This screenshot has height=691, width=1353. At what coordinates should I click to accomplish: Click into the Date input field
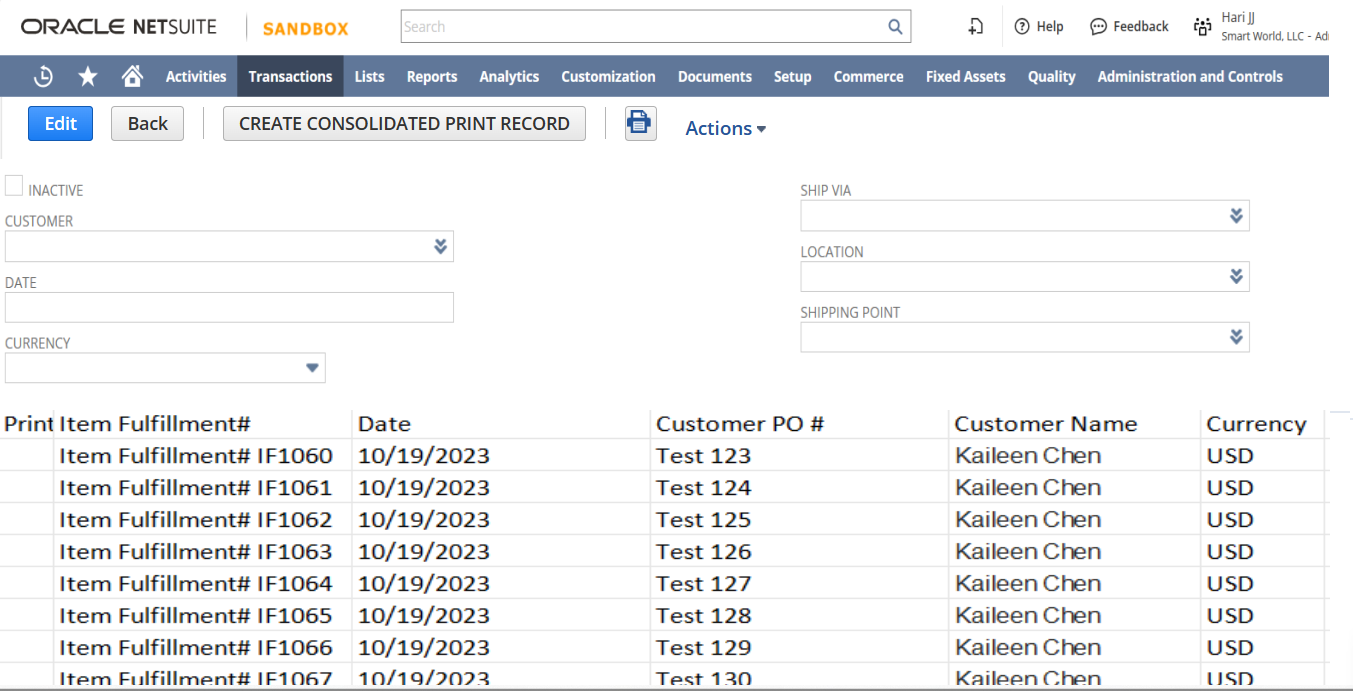click(x=229, y=307)
